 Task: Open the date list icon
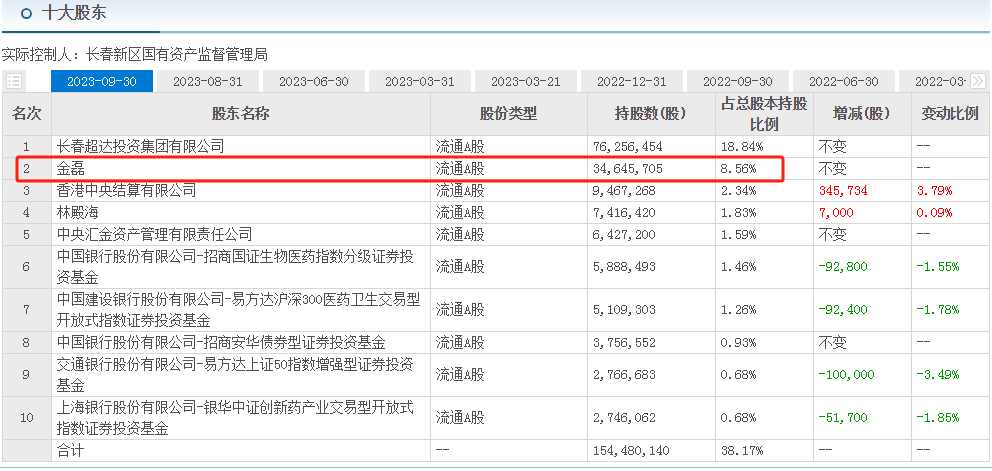tap(14, 81)
